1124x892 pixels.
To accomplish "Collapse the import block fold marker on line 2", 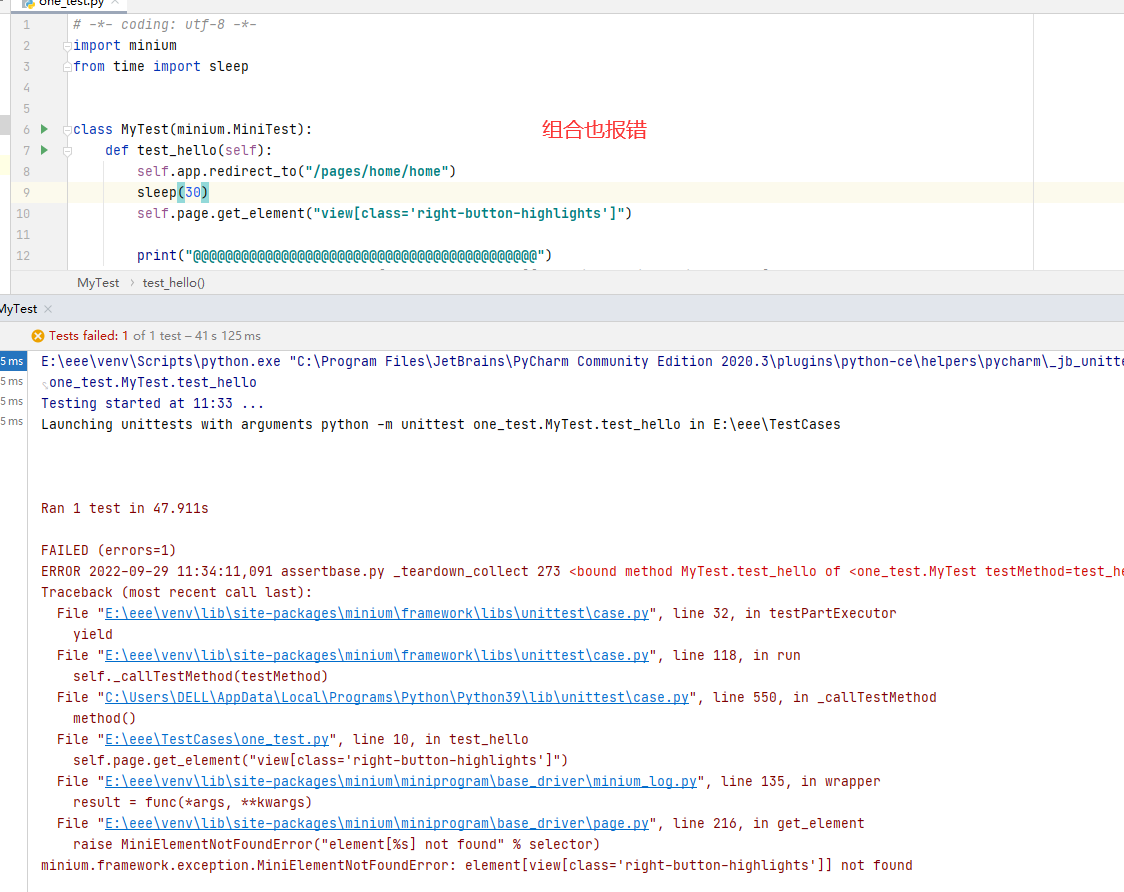I will 67,46.
